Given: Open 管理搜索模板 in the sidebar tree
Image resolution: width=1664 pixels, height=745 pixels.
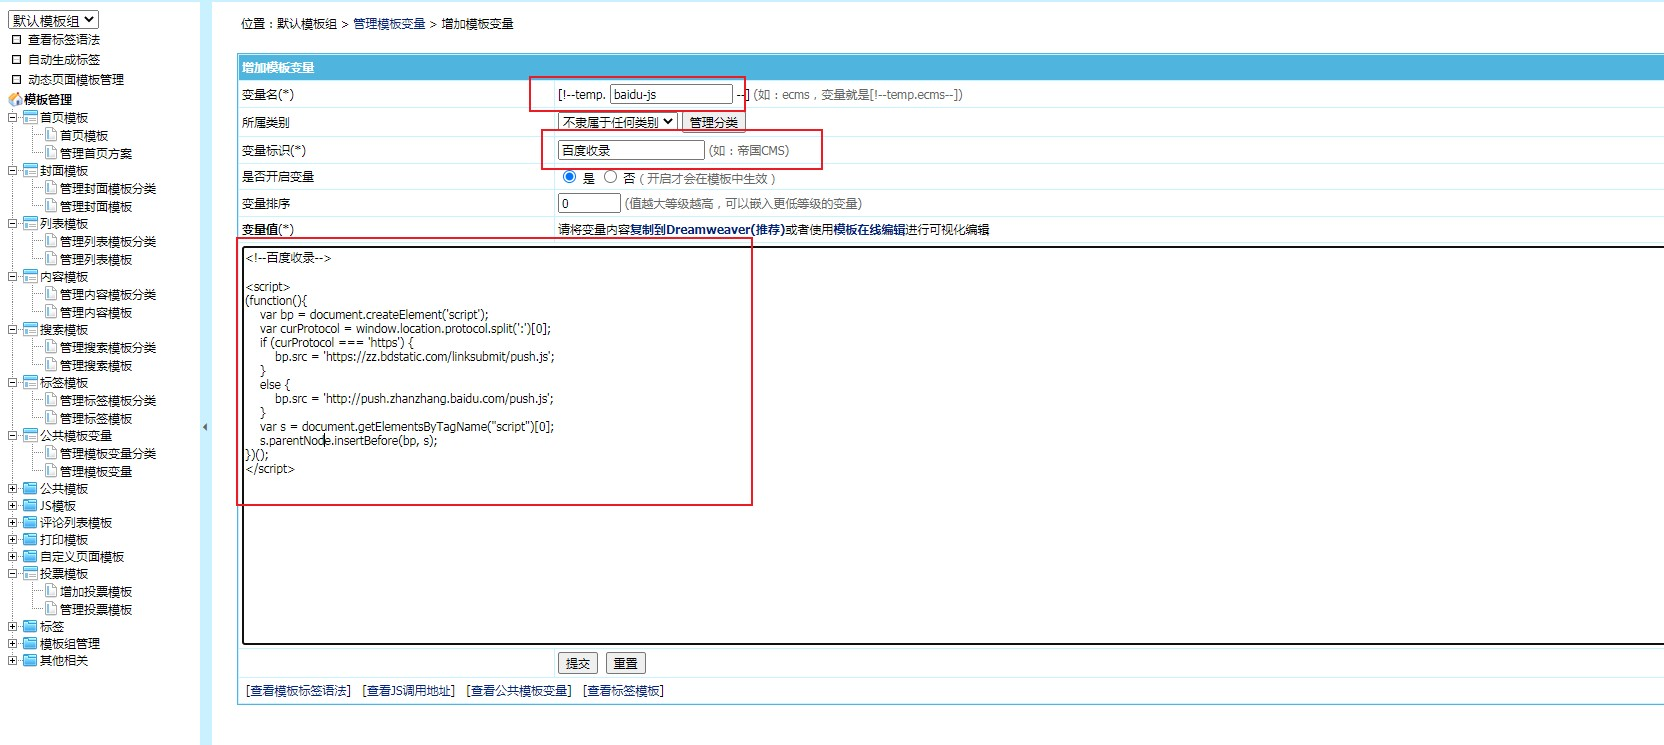Looking at the screenshot, I should coord(96,365).
